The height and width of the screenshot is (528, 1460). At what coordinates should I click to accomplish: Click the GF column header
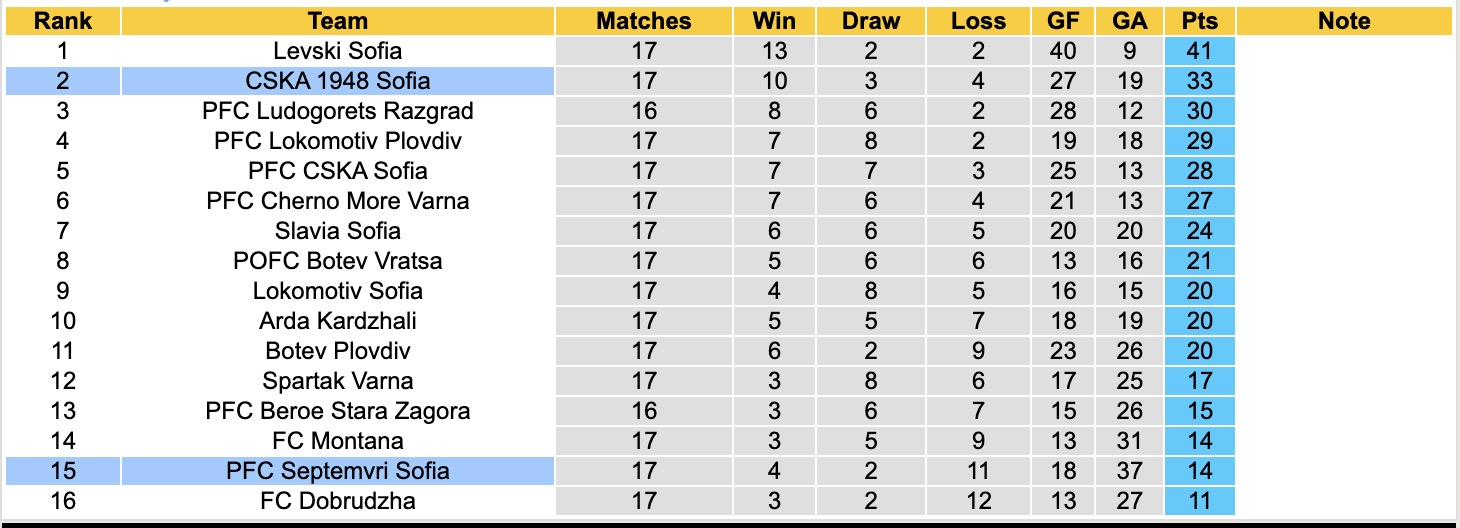[1063, 21]
